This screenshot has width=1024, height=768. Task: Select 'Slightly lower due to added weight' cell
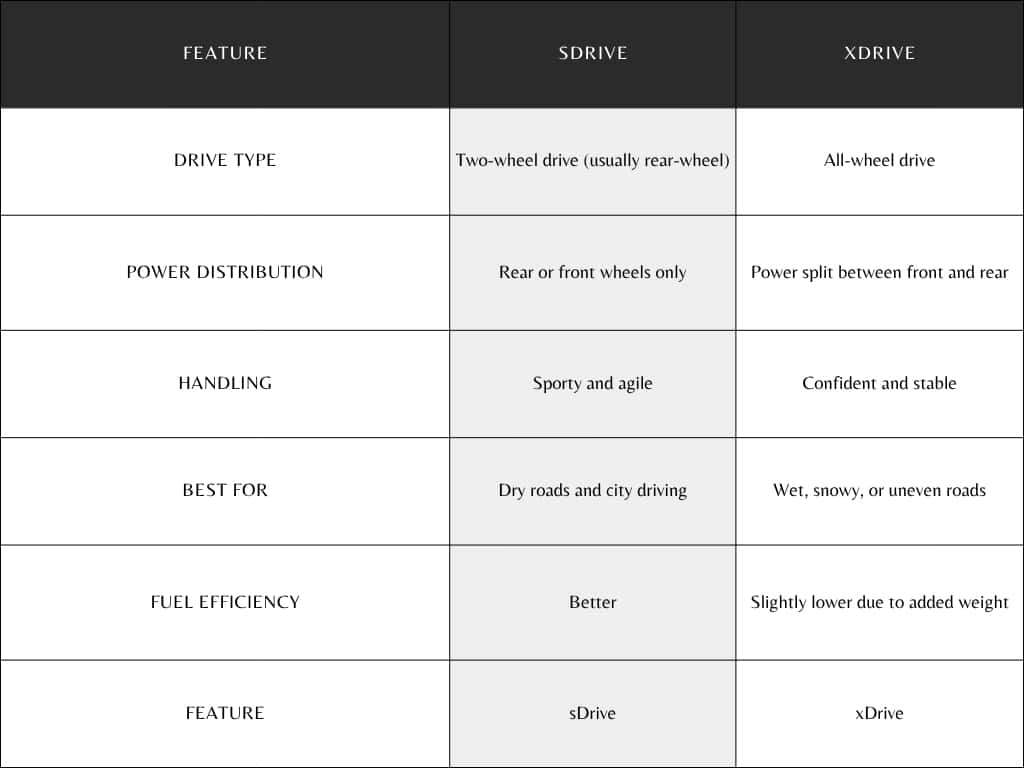coord(879,602)
